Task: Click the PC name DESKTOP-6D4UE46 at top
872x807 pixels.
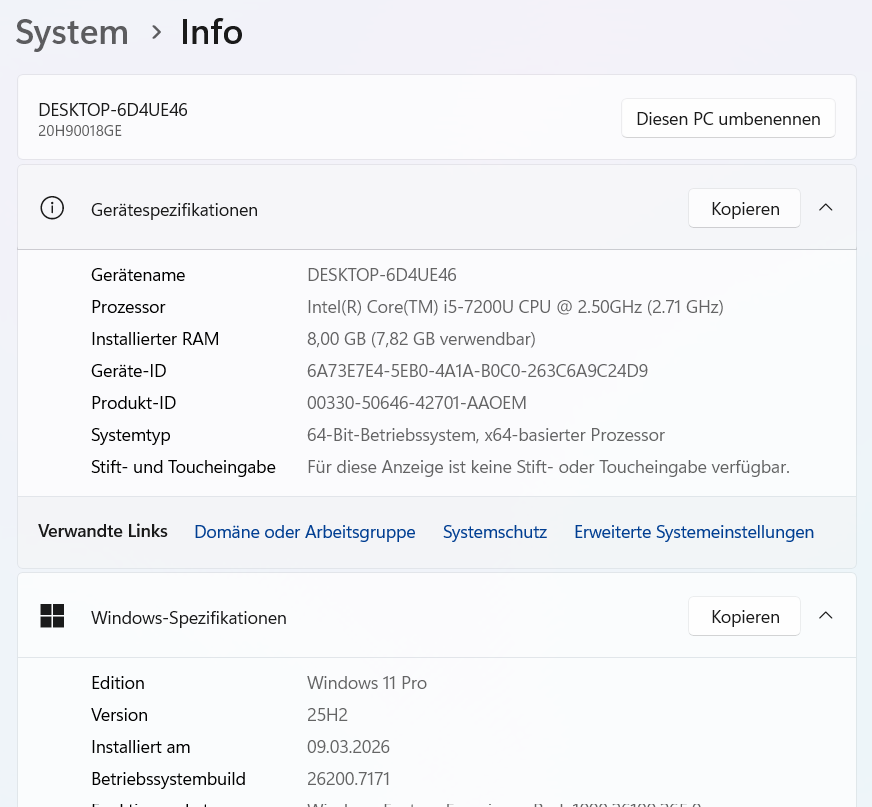Action: click(113, 110)
